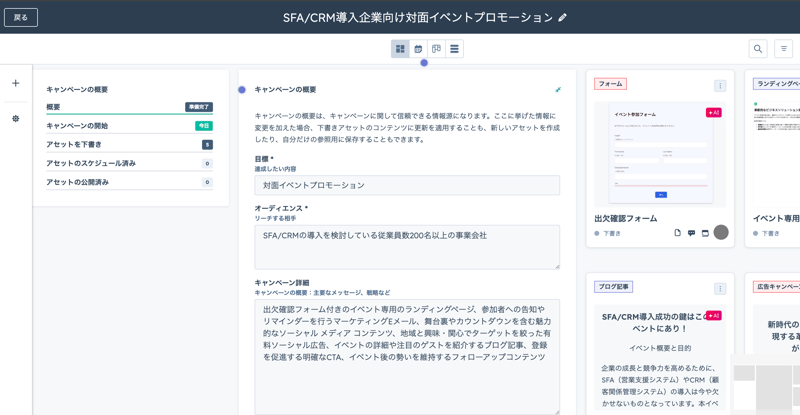Open the フォーム card three-dot menu
This screenshot has height=415, width=800.
pyautogui.click(x=720, y=86)
